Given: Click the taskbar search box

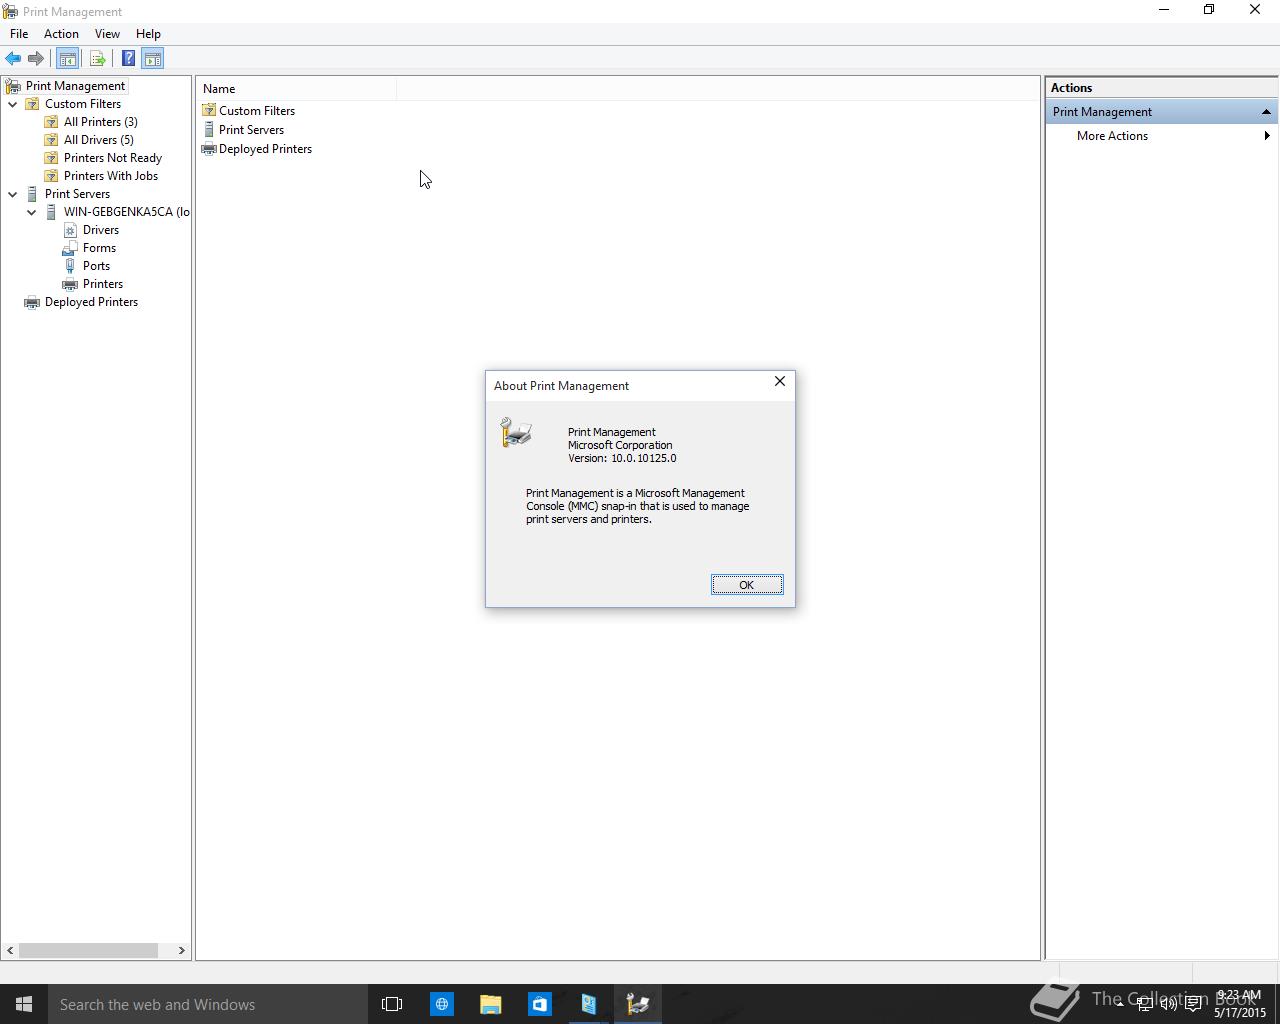Looking at the screenshot, I should pos(208,1004).
